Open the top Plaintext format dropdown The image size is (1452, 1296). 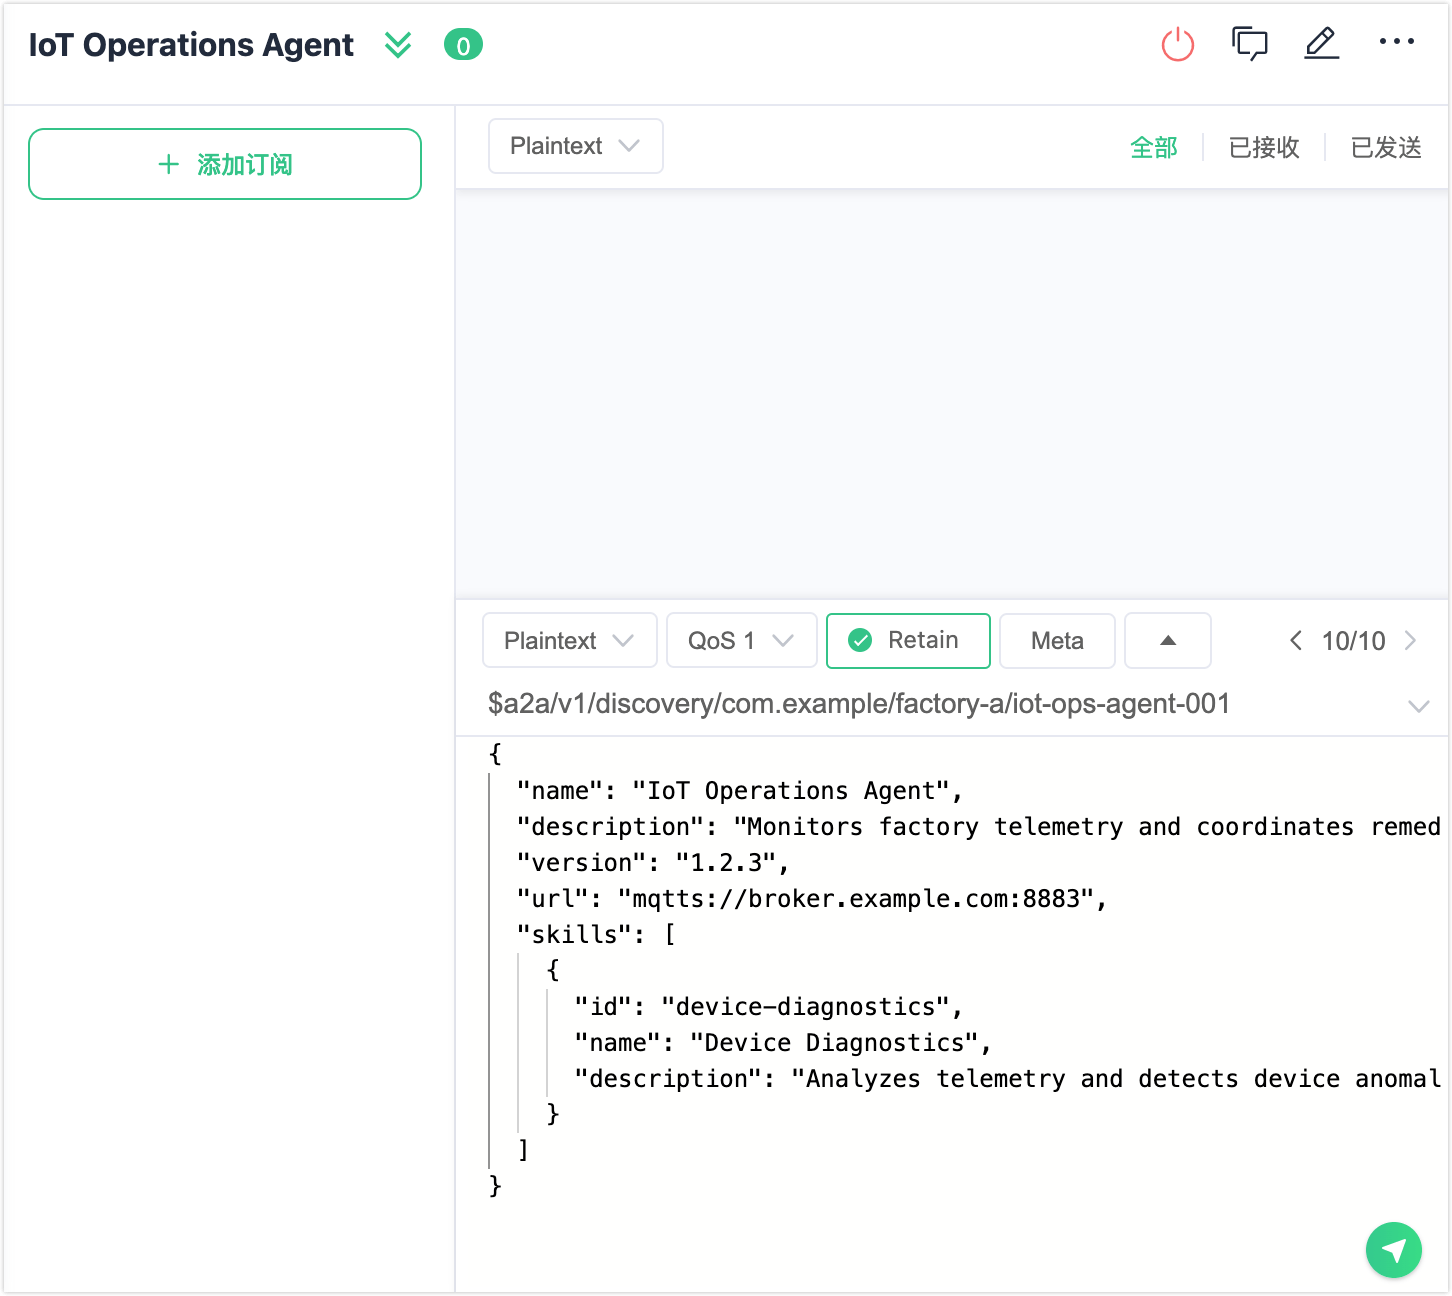[x=575, y=146]
